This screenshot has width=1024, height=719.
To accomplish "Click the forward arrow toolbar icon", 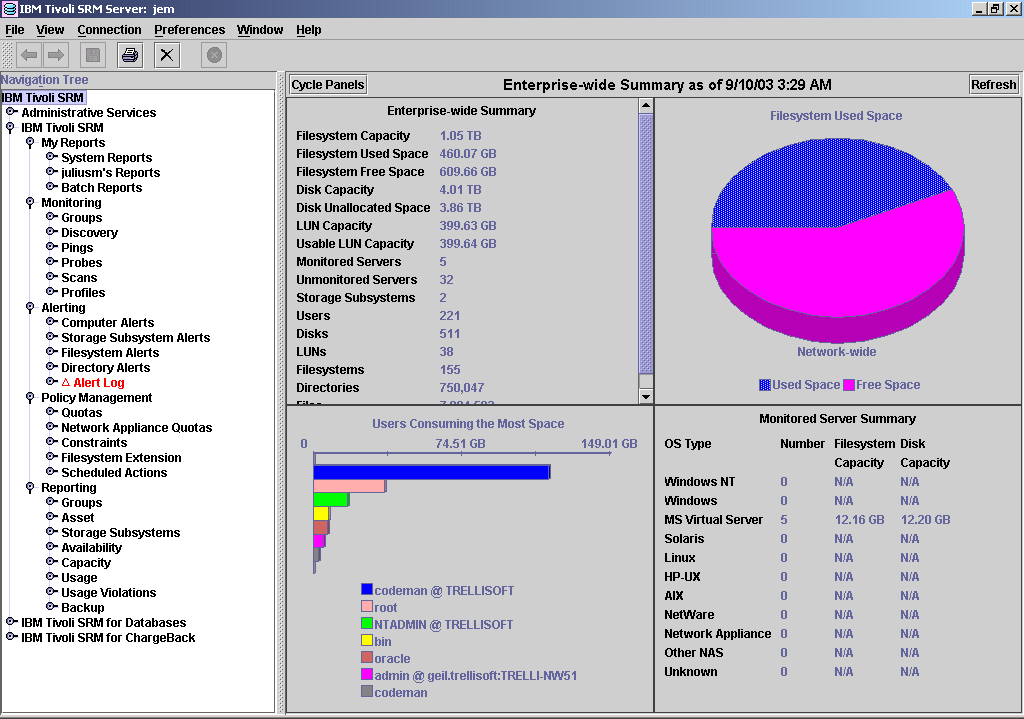I will (x=56, y=56).
